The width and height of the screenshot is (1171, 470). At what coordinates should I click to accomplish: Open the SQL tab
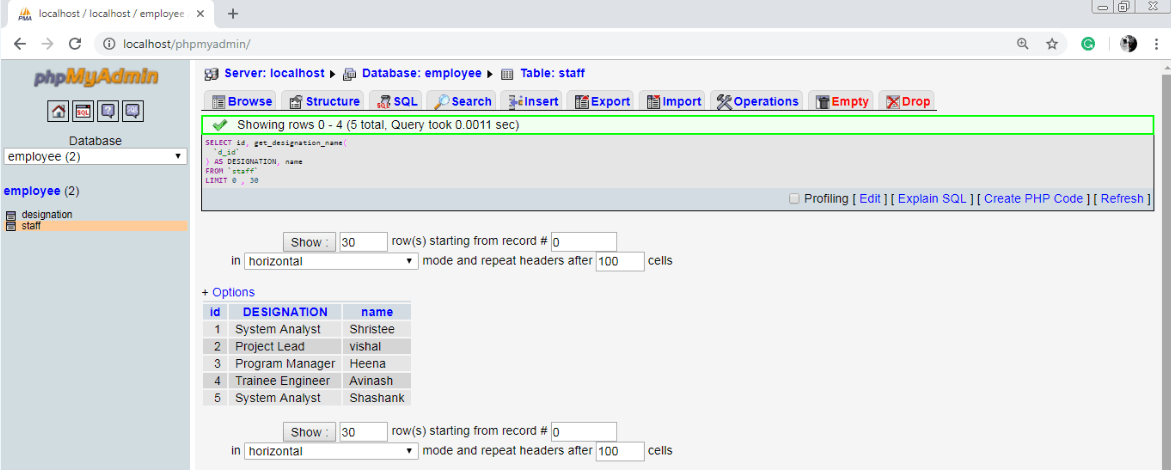[397, 102]
